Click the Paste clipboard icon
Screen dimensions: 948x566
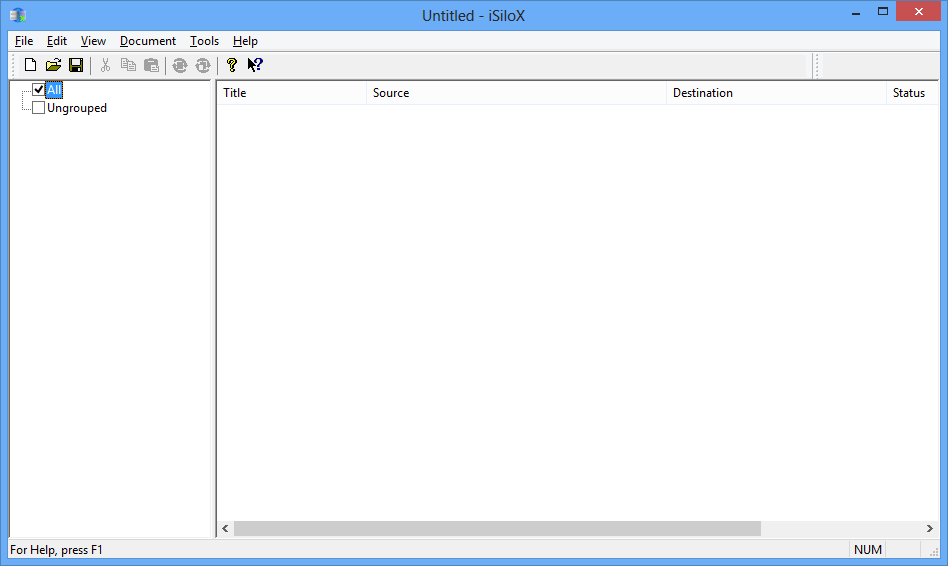[x=151, y=65]
